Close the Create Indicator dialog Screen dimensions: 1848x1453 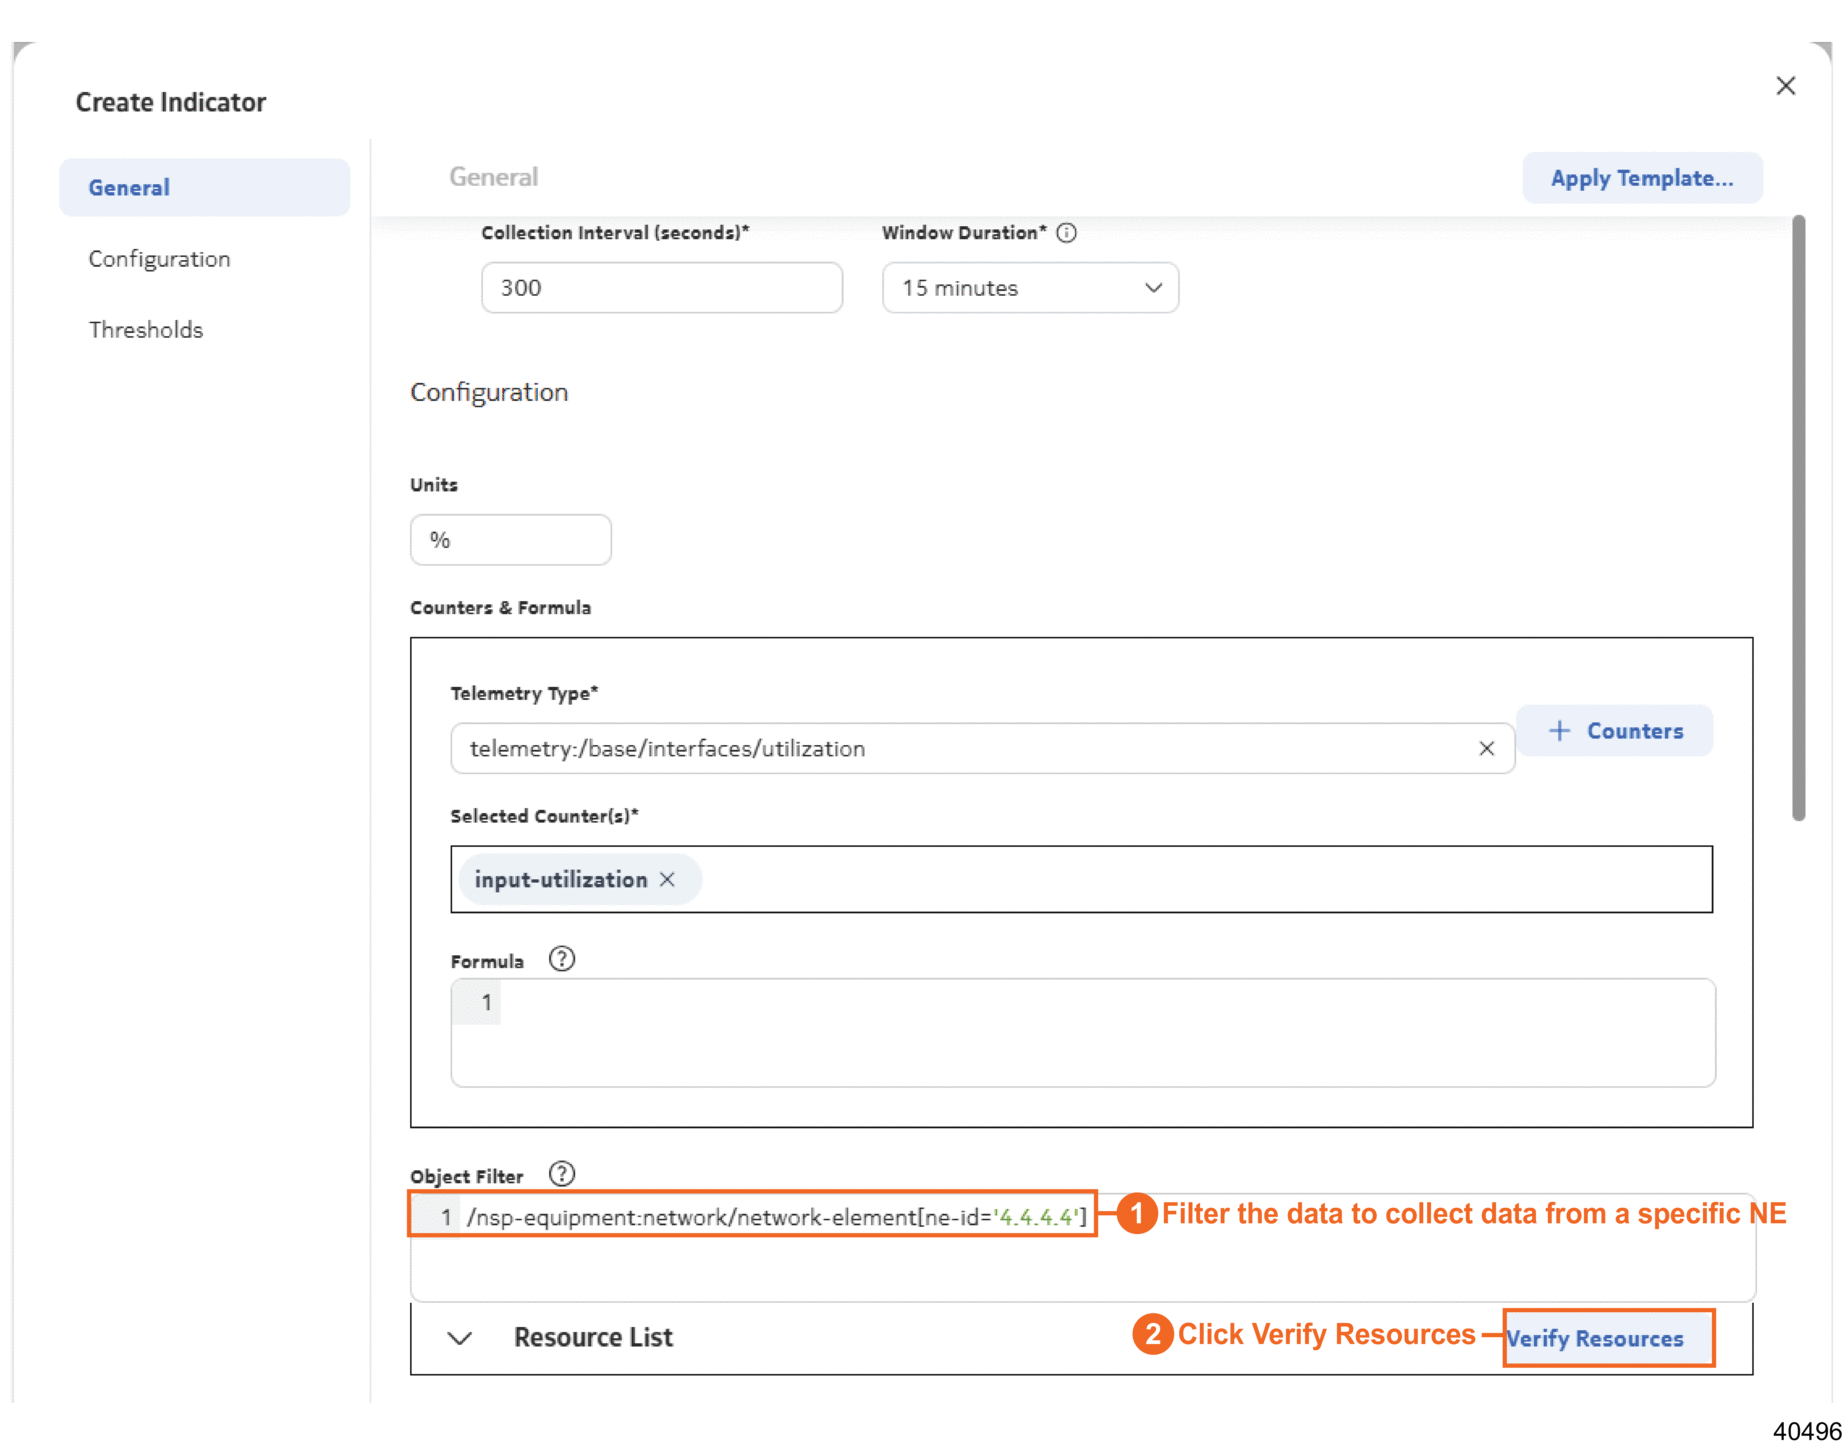1785,86
